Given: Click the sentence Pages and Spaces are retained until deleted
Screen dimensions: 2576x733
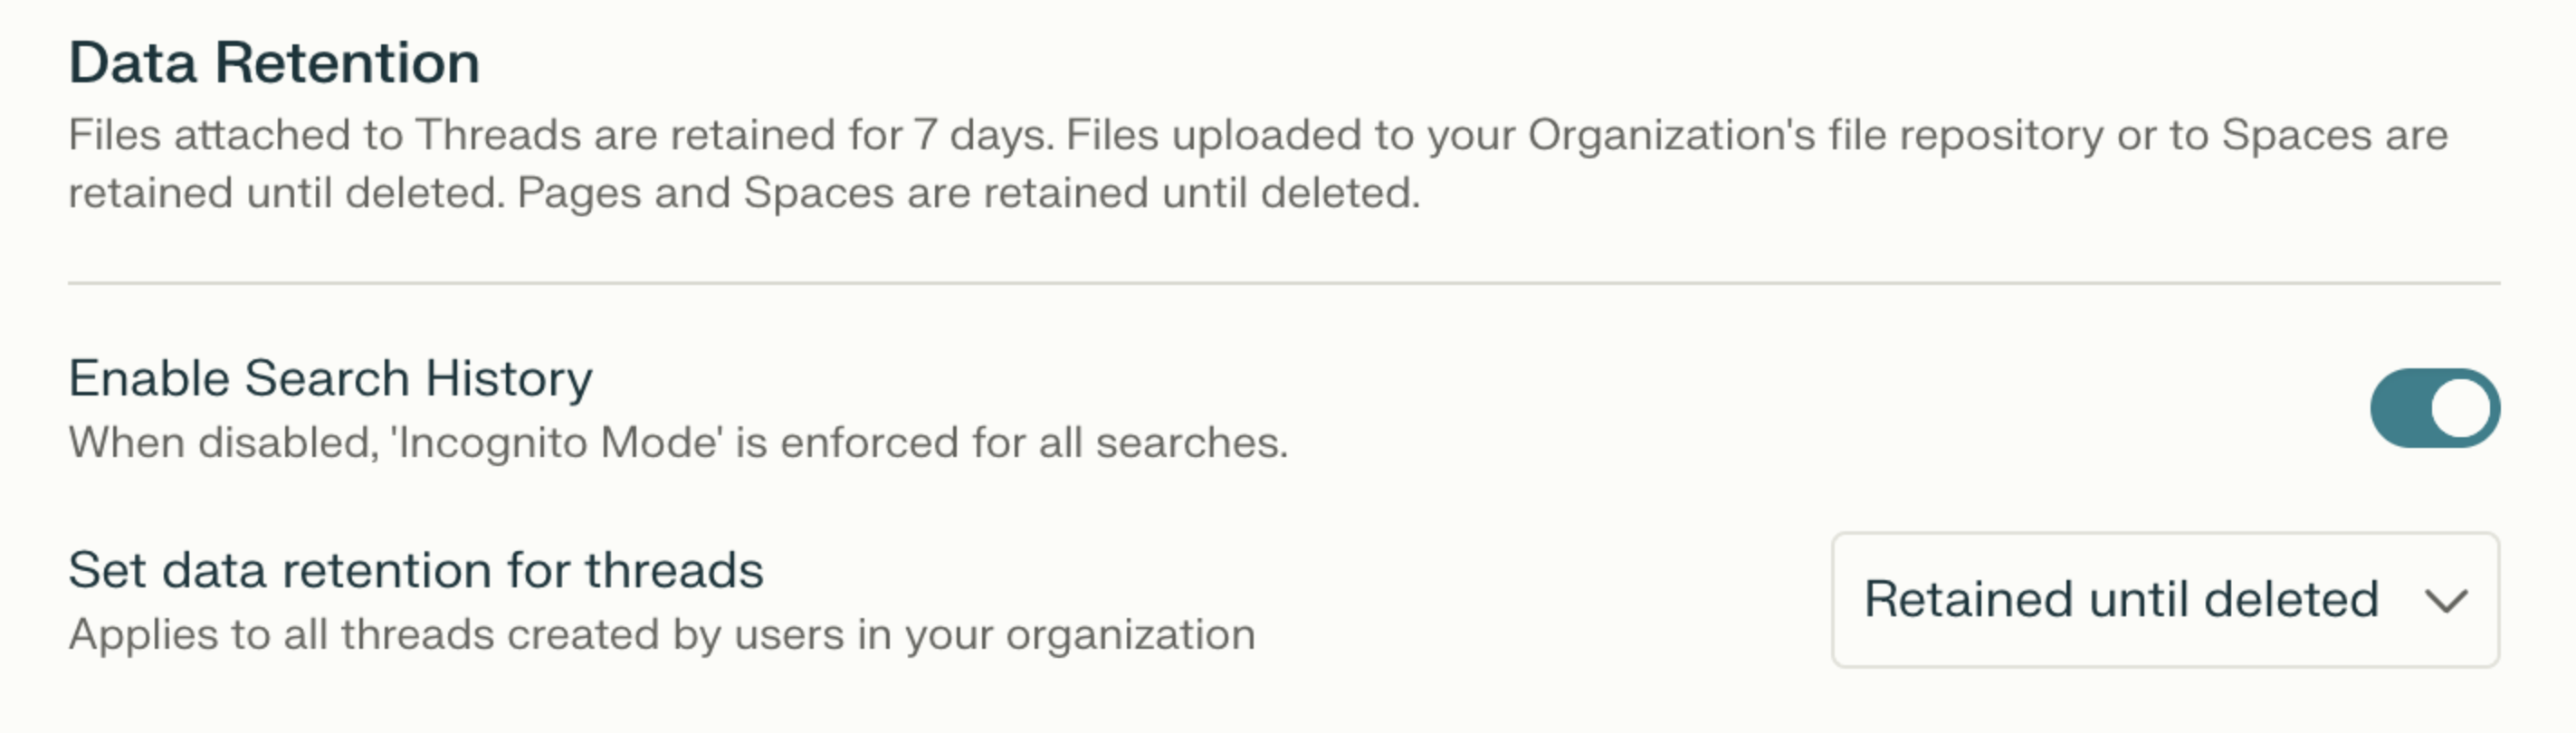Looking at the screenshot, I should 968,193.
